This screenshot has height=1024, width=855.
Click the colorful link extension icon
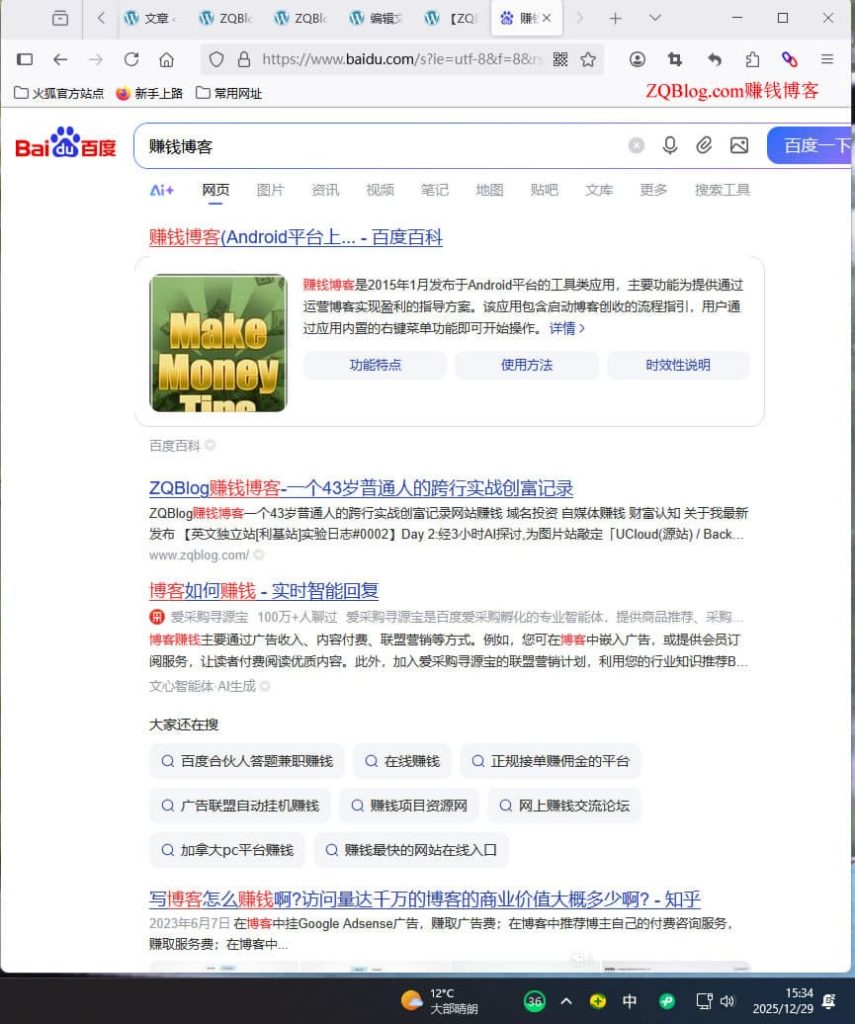790,59
